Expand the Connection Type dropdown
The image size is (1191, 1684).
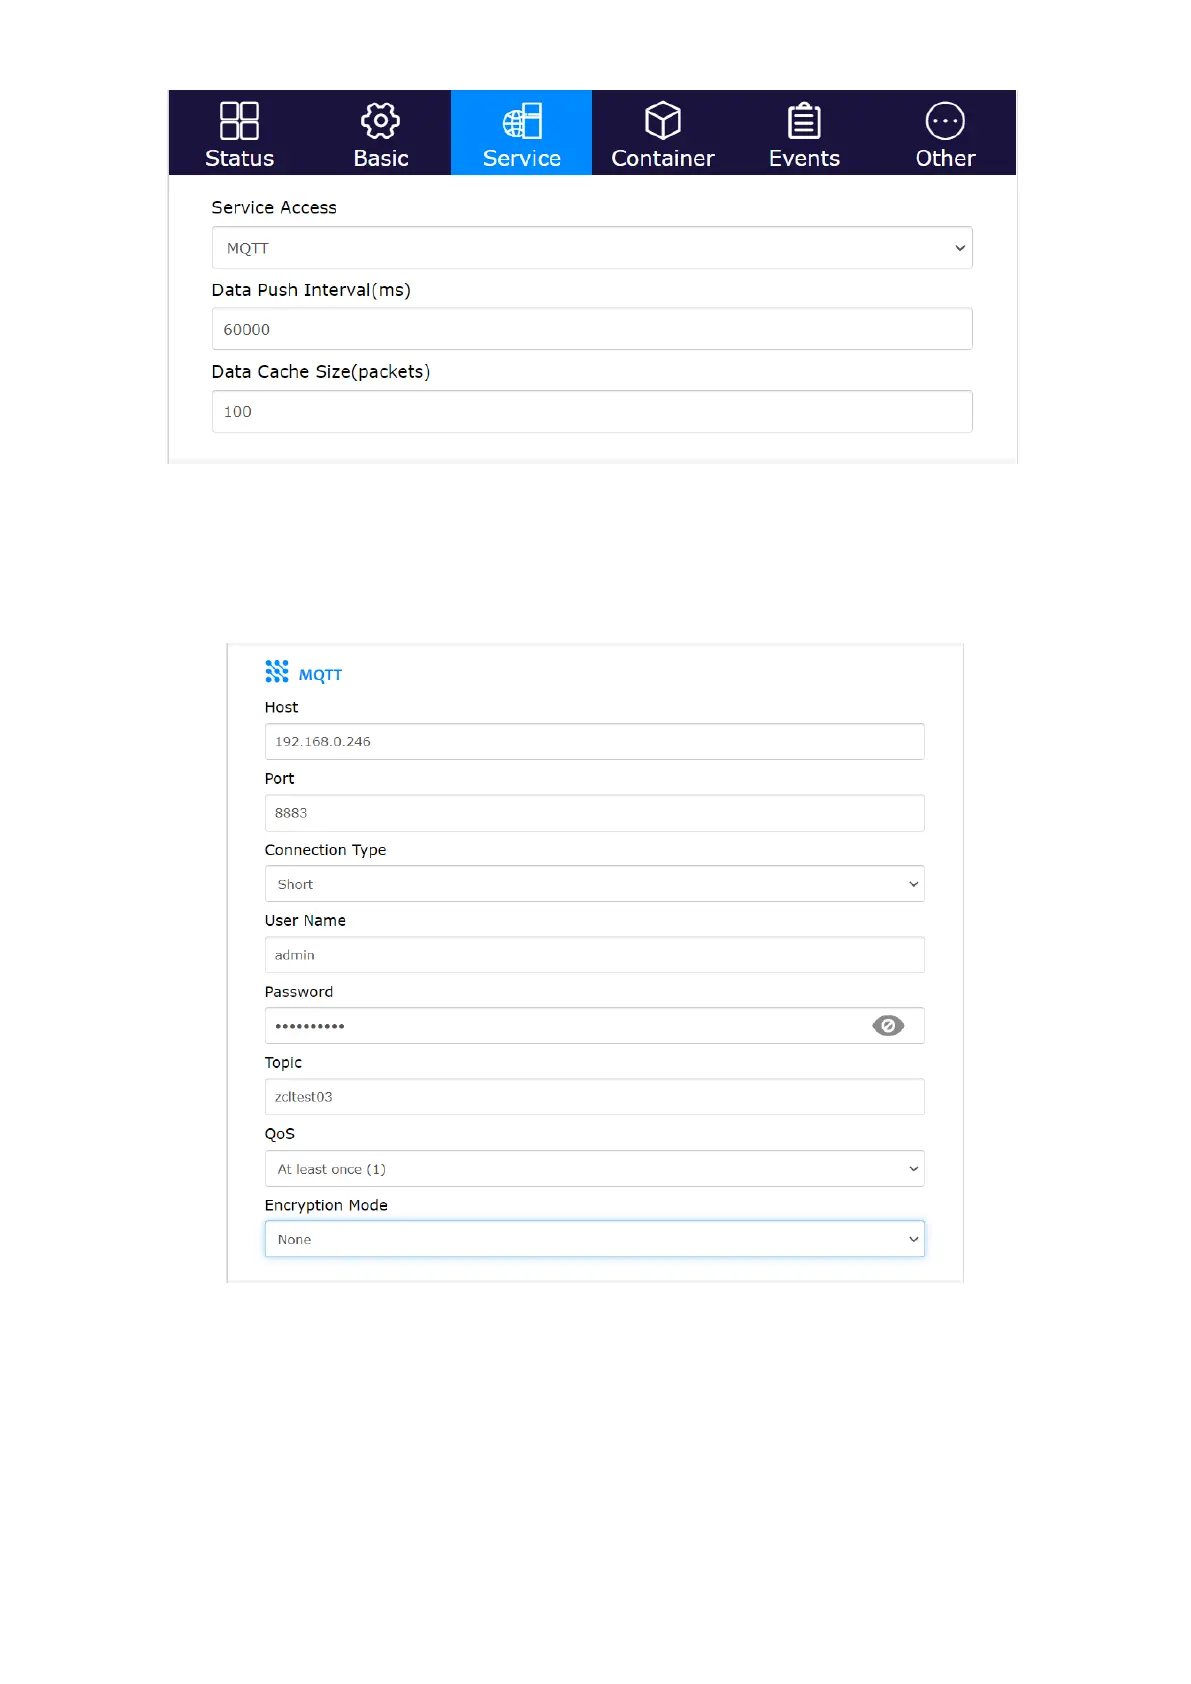(594, 884)
